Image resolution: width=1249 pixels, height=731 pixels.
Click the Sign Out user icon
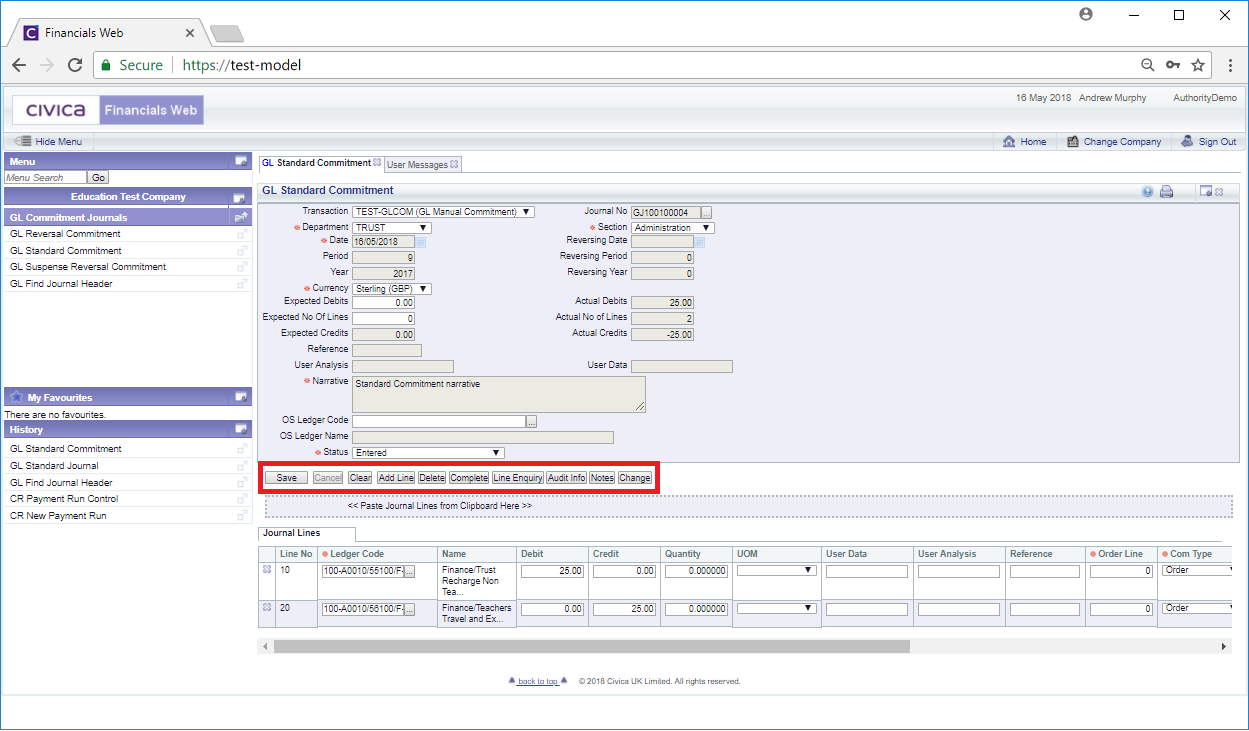(x=1187, y=142)
